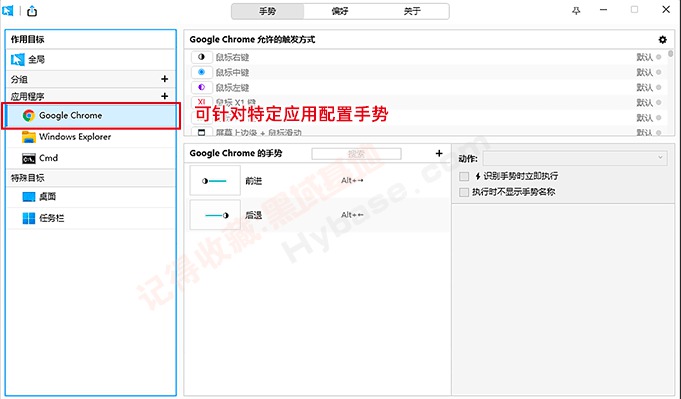The height and width of the screenshot is (399, 681).
Task: Select Windows Explorer in application list
Action: point(91,137)
